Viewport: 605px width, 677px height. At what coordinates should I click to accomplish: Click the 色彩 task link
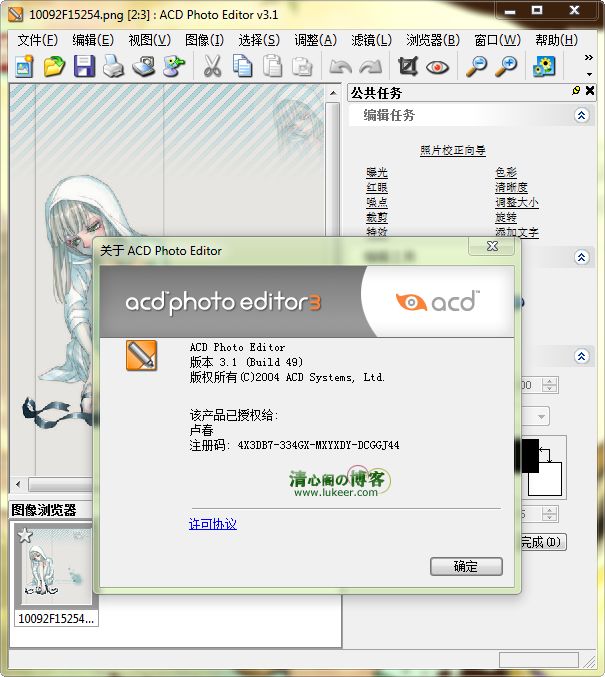[x=506, y=172]
